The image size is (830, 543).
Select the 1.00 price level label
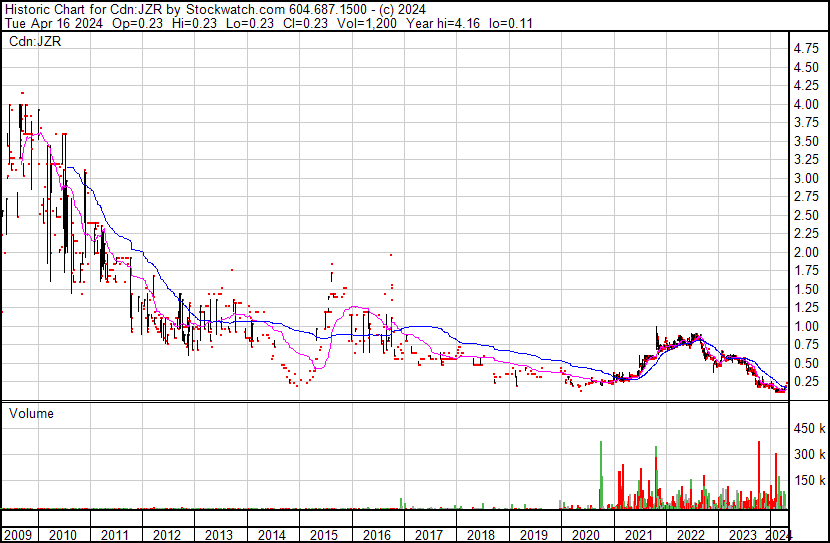pyautogui.click(x=806, y=326)
